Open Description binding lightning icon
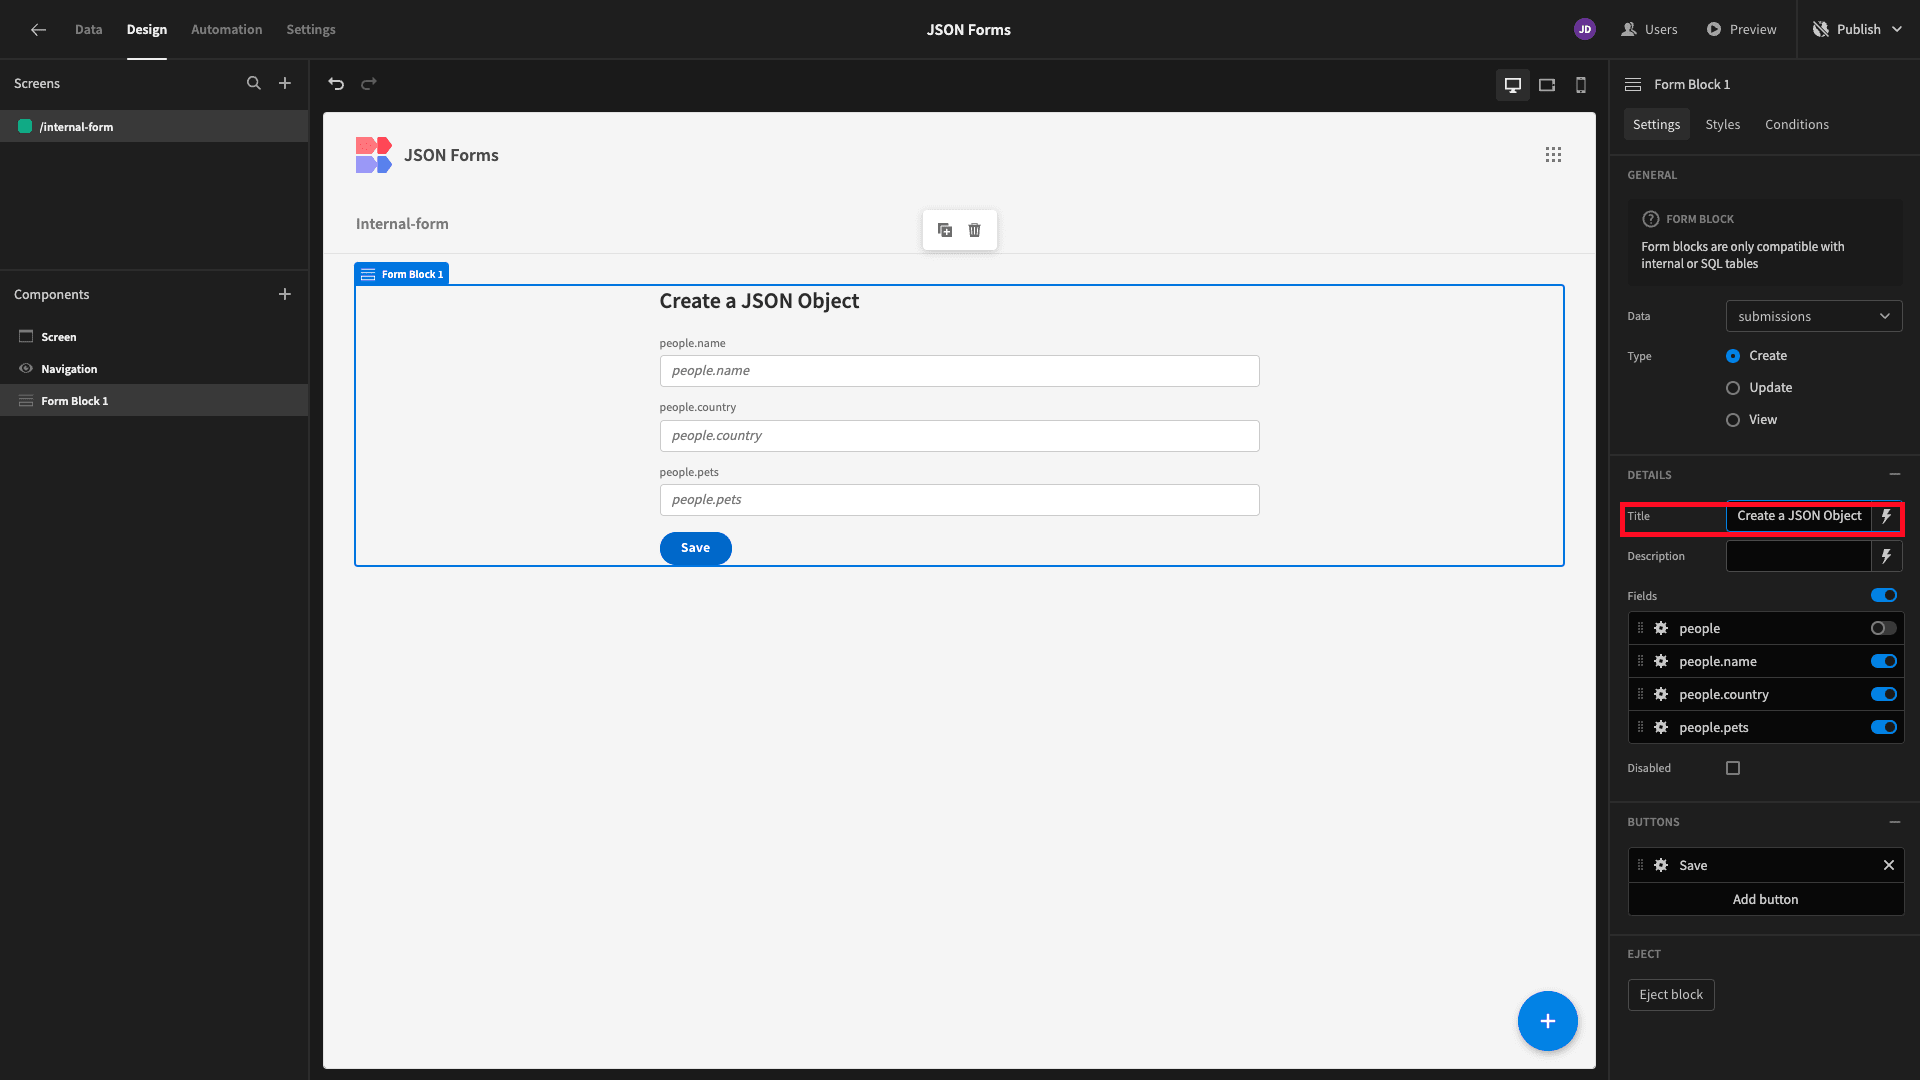The image size is (1920, 1080). (1887, 556)
